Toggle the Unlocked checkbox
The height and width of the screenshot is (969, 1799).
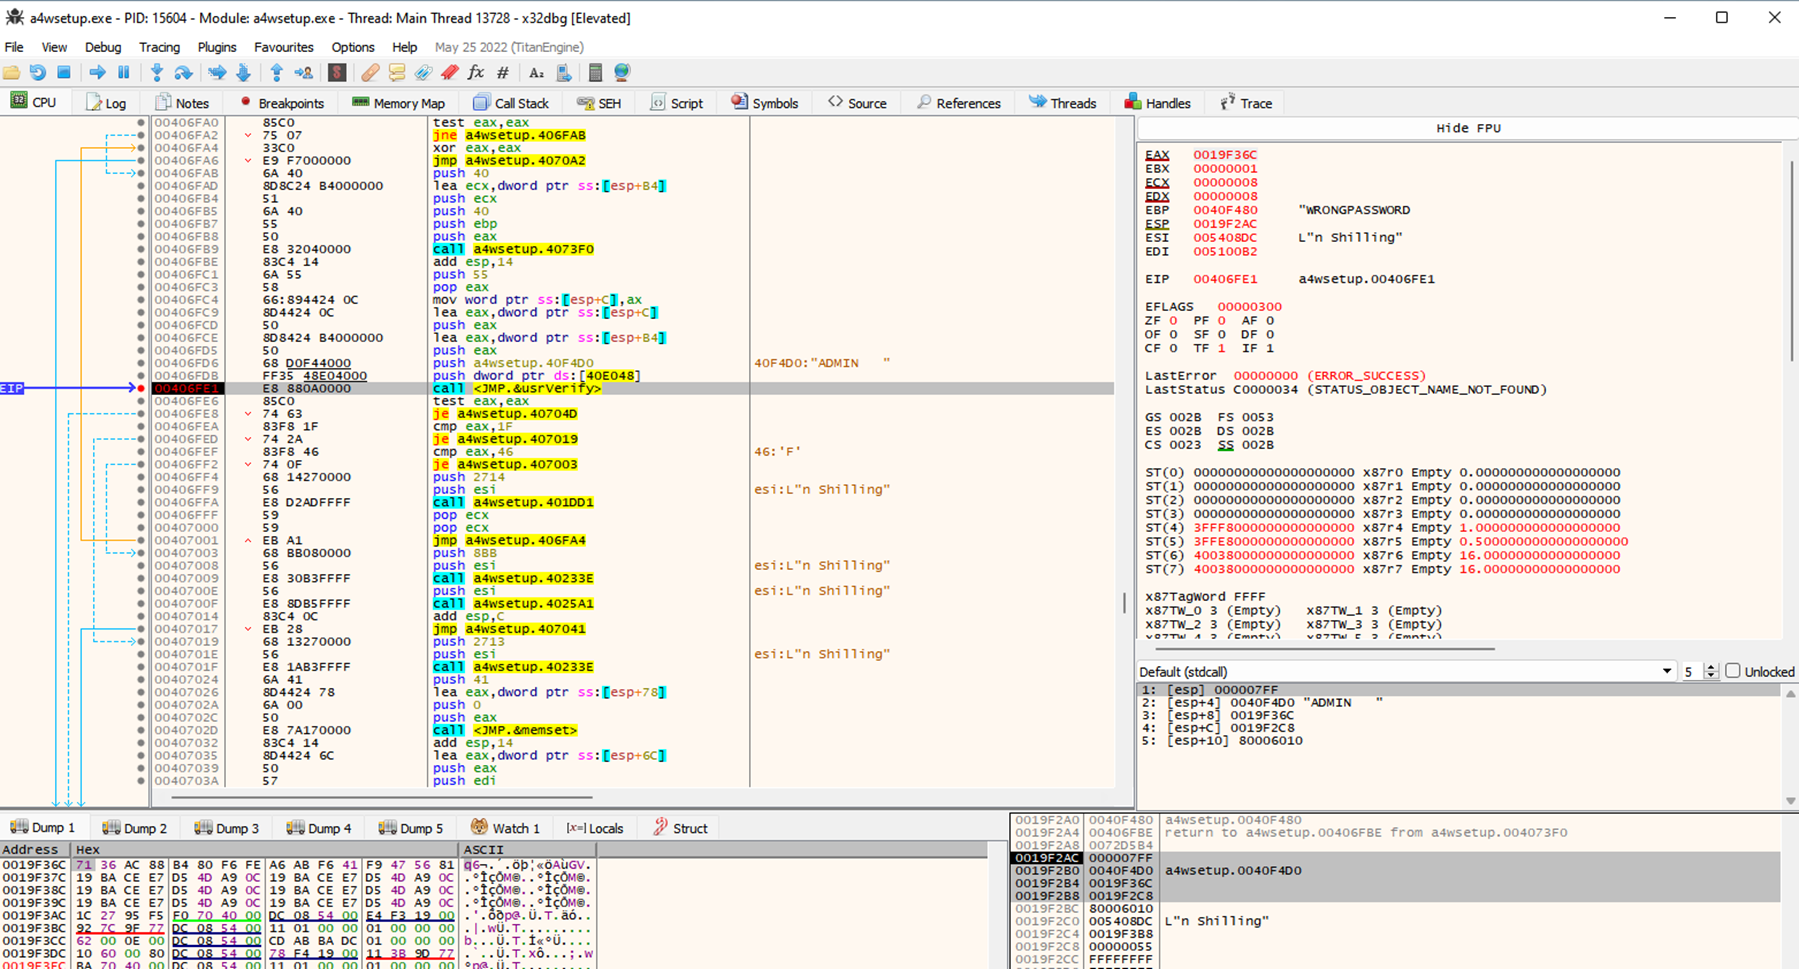1733,671
